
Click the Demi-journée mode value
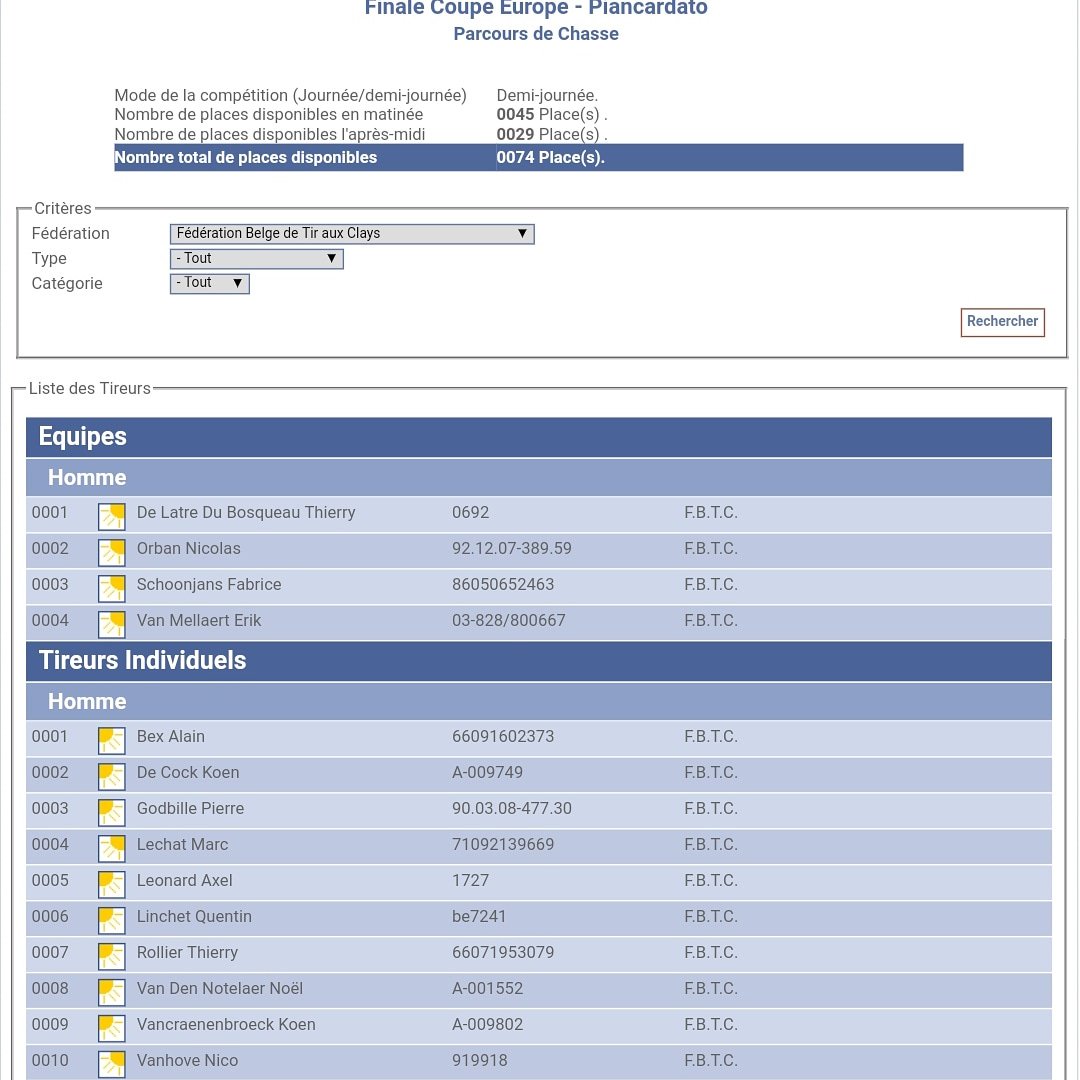tap(547, 95)
